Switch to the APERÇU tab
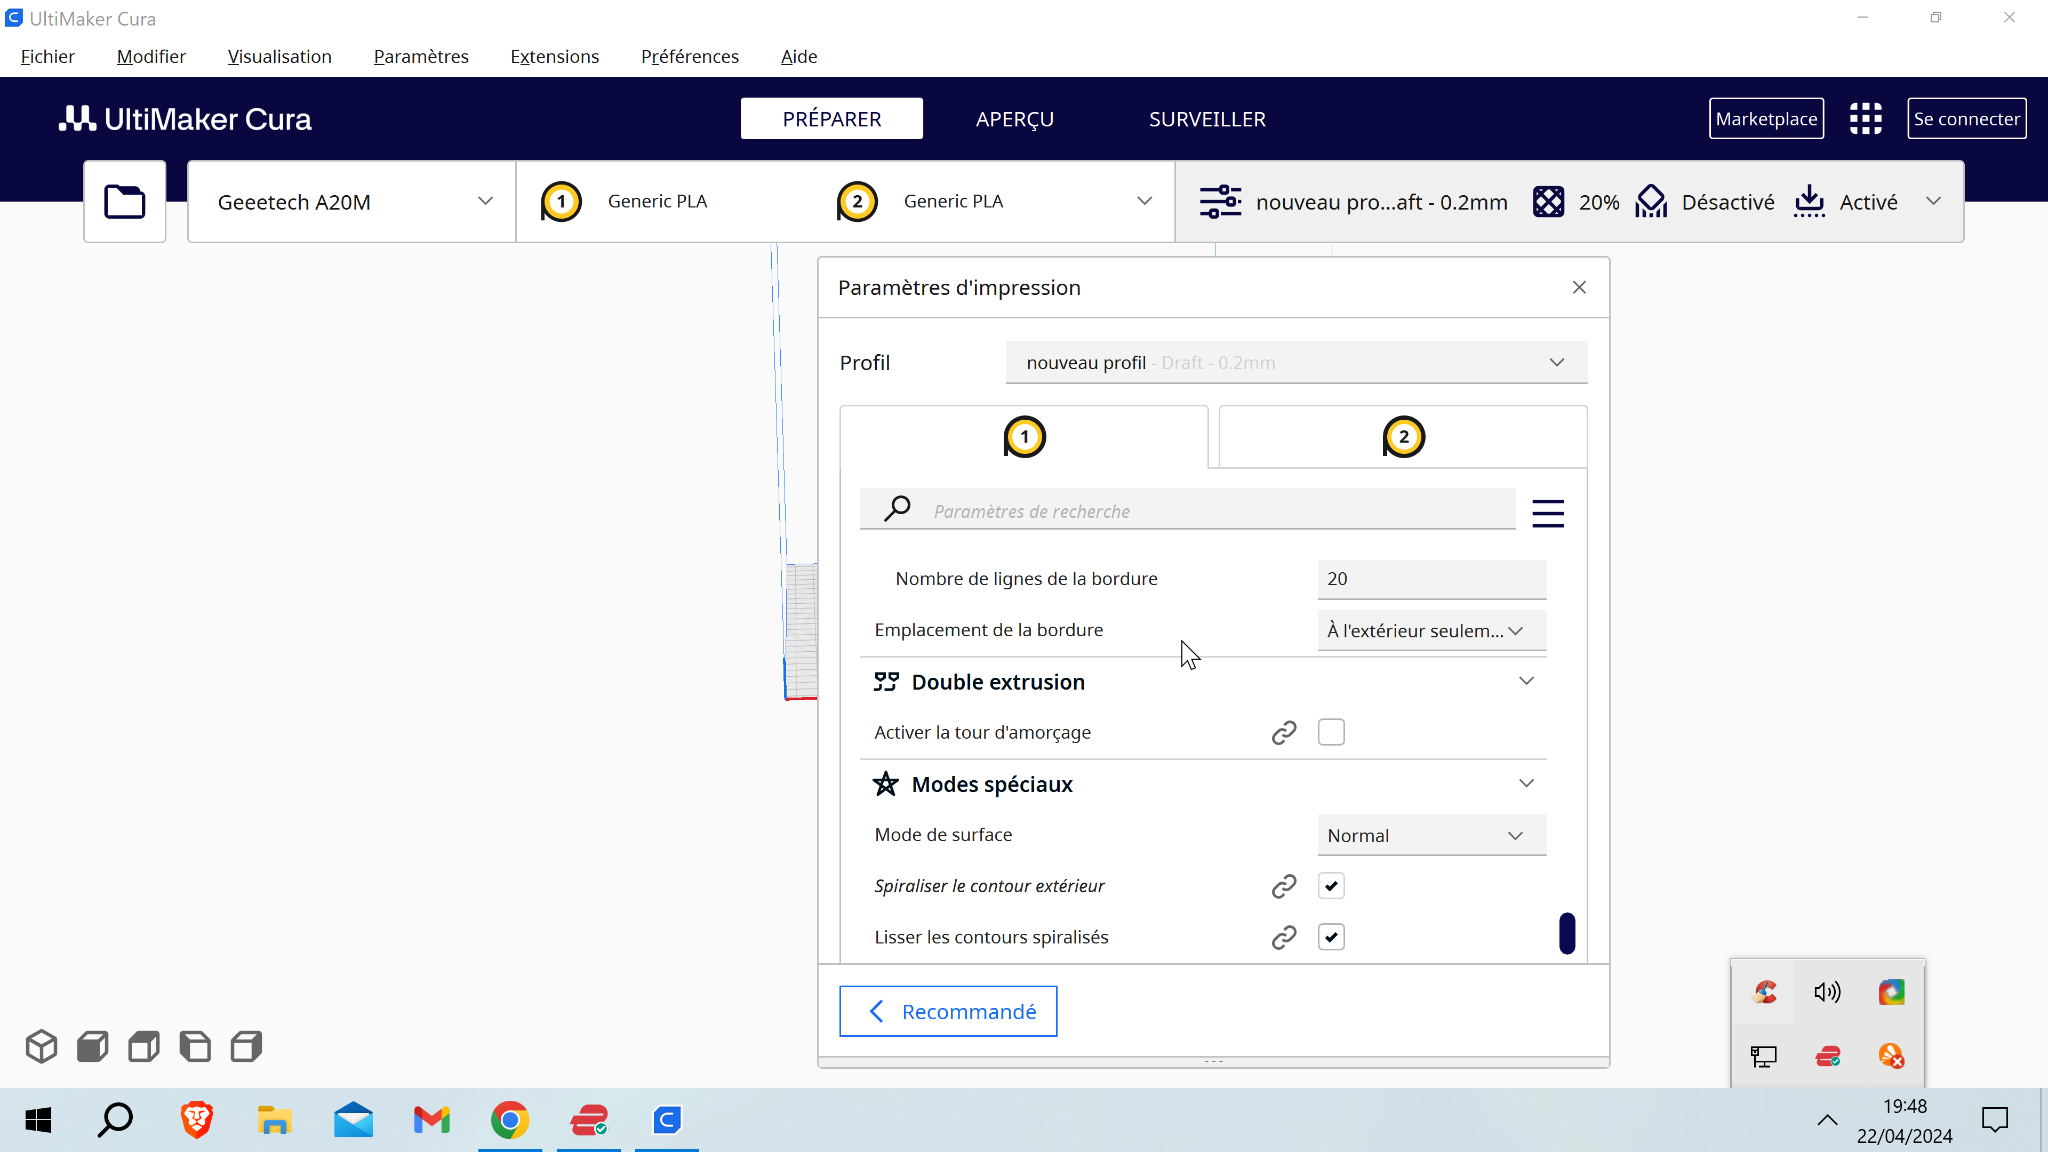Image resolution: width=2048 pixels, height=1152 pixels. (x=1014, y=119)
